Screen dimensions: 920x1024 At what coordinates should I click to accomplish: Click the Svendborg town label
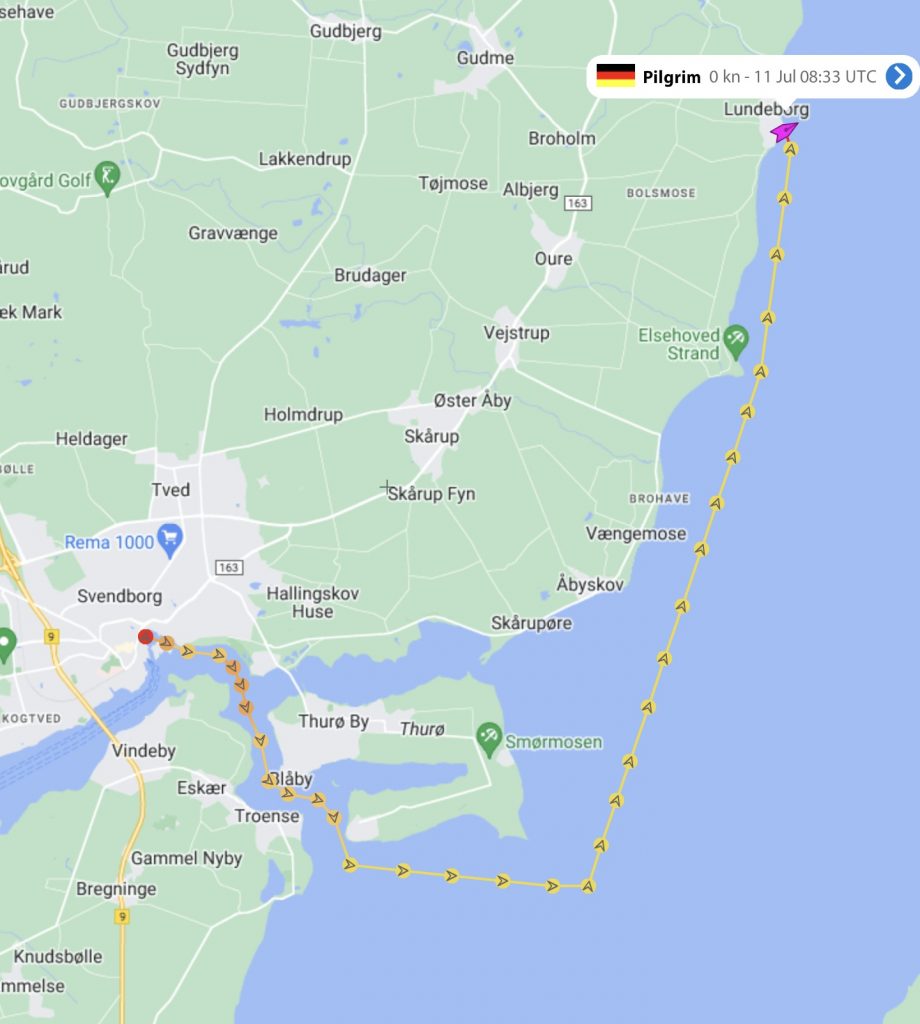tap(119, 596)
